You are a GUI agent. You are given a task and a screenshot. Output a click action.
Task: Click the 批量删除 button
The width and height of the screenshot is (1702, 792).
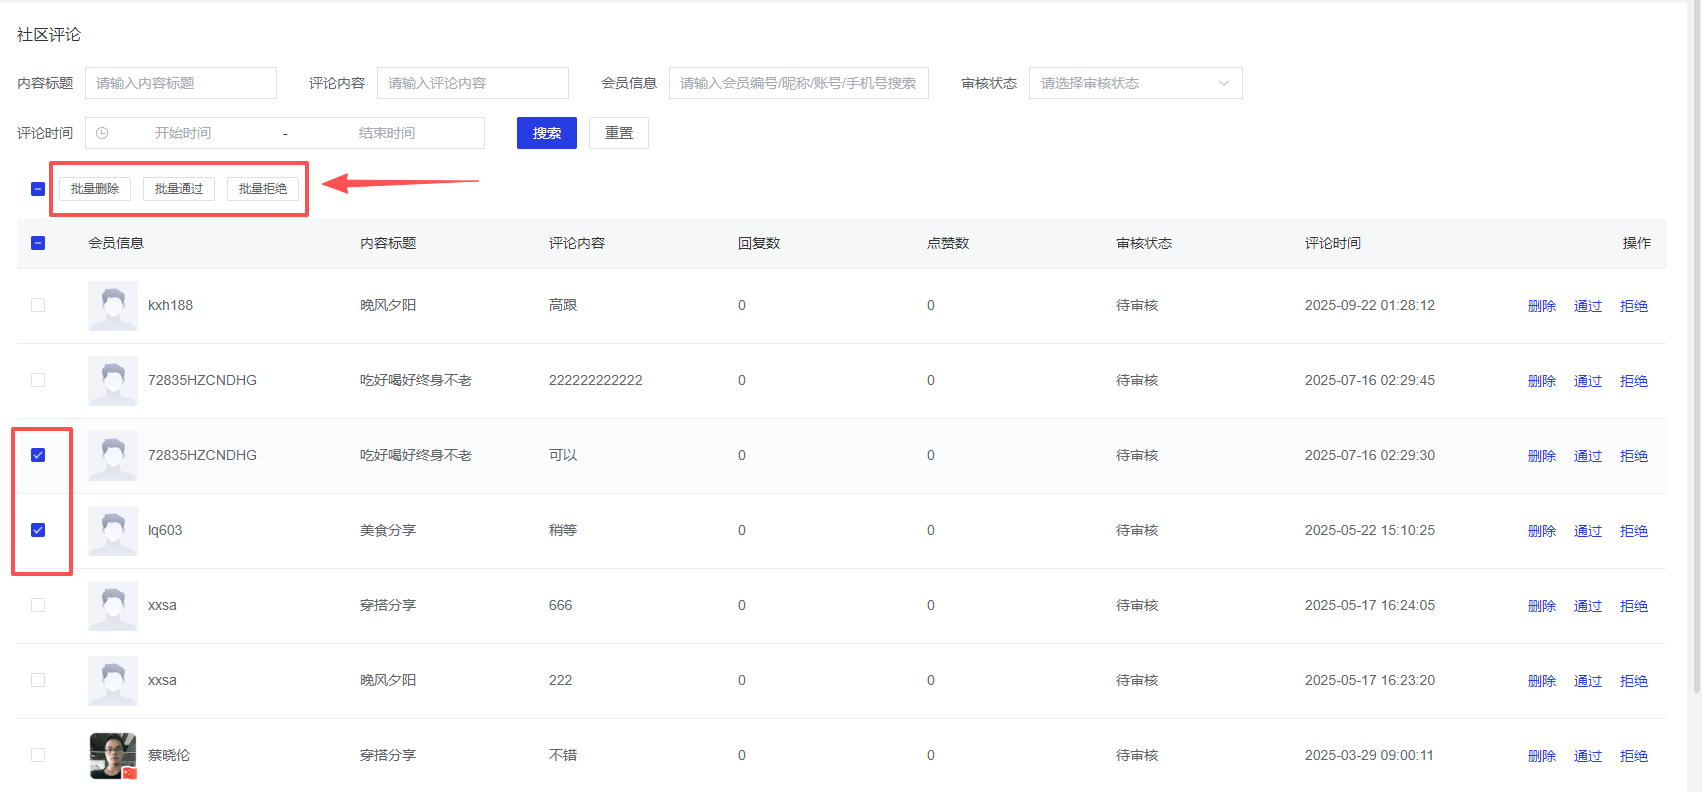pyautogui.click(x=95, y=189)
